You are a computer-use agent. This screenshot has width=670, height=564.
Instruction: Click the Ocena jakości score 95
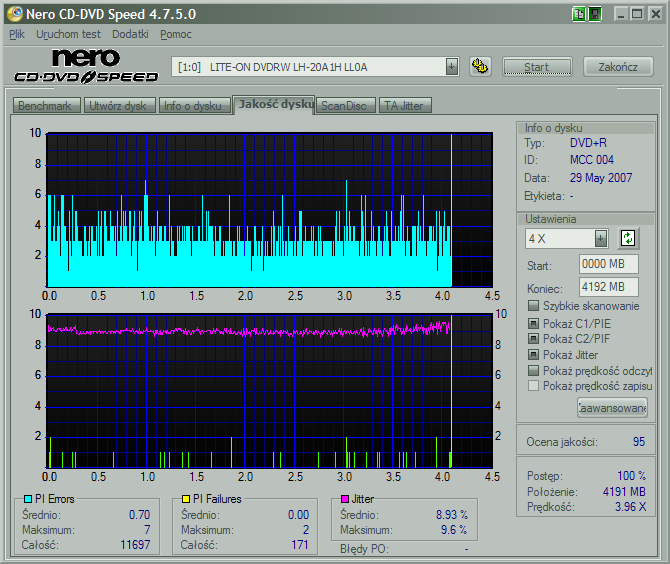click(639, 441)
